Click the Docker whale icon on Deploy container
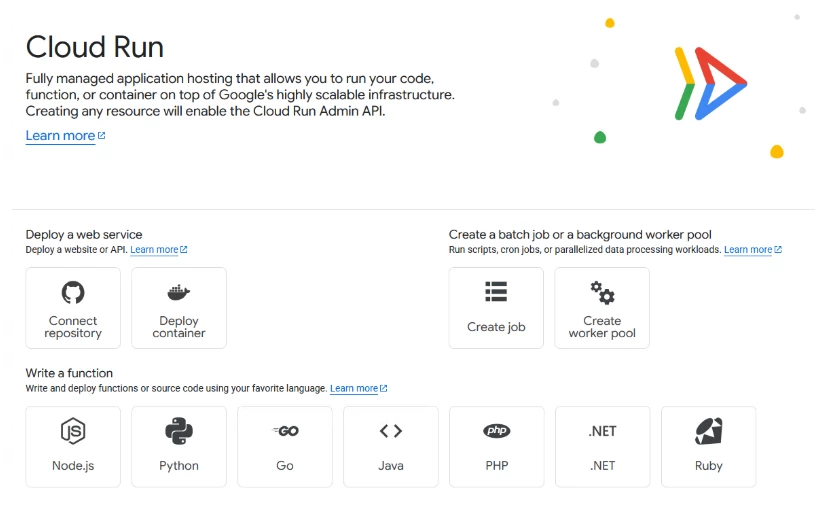 pyautogui.click(x=179, y=292)
